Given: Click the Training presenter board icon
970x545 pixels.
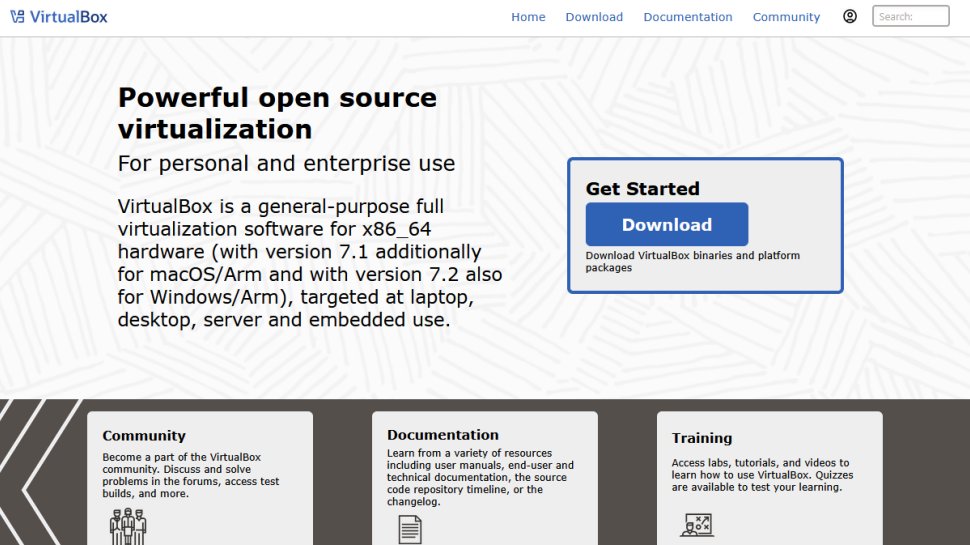Looking at the screenshot, I should tap(697, 525).
